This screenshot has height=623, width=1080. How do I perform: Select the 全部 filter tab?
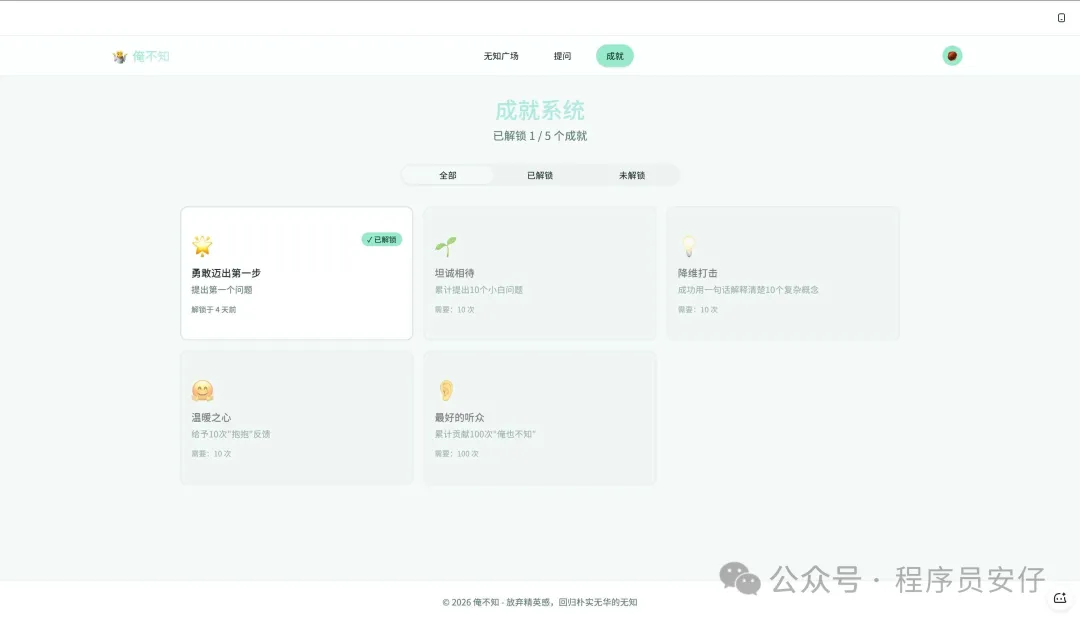point(448,176)
